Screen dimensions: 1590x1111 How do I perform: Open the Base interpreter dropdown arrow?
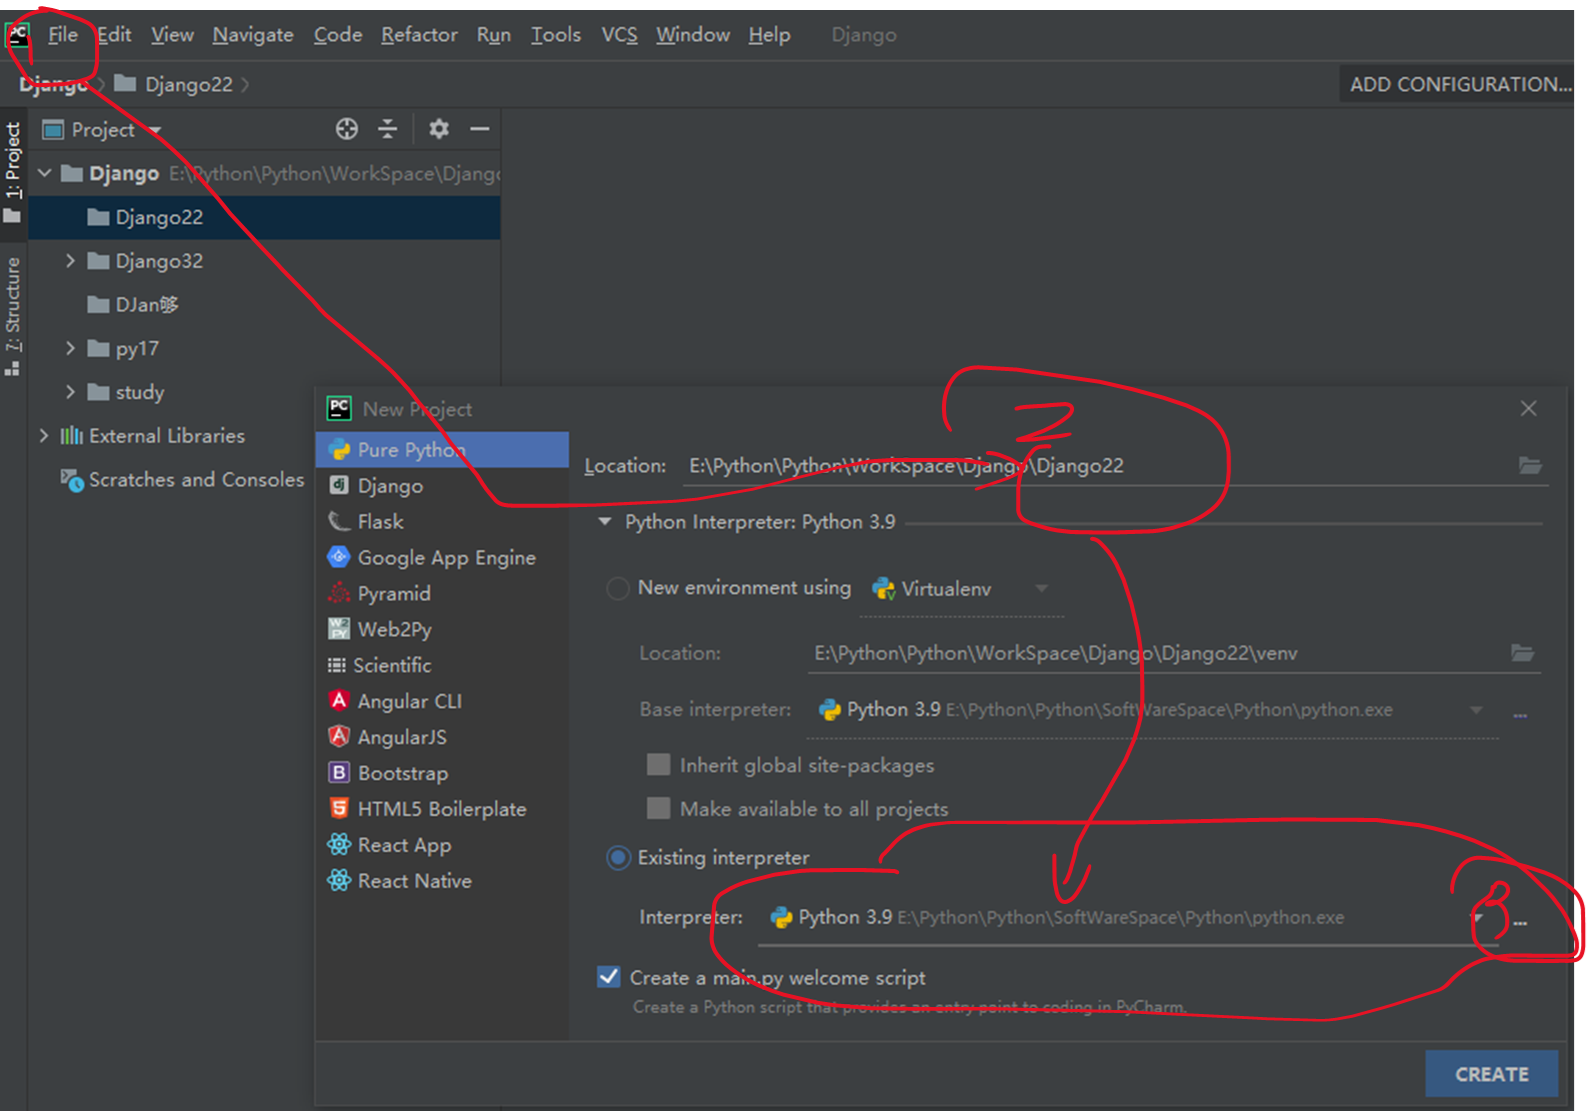(x=1476, y=710)
